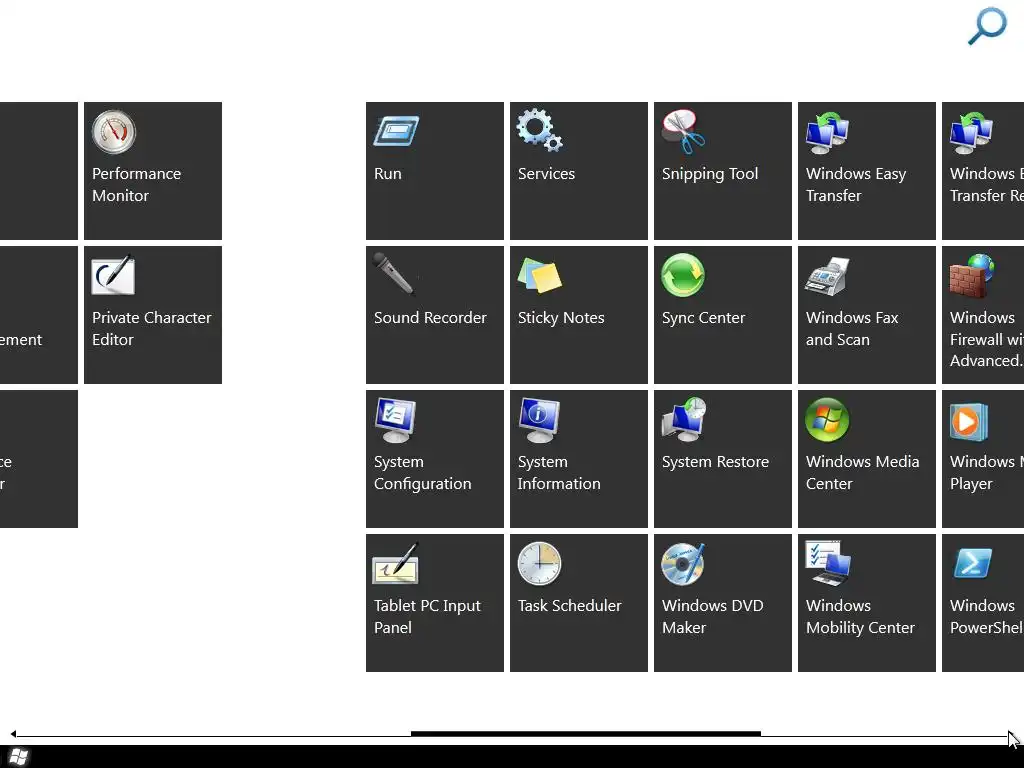Click the "Windows Mobility Center" label
Viewport: 1024px width, 768px height.
[860, 617]
